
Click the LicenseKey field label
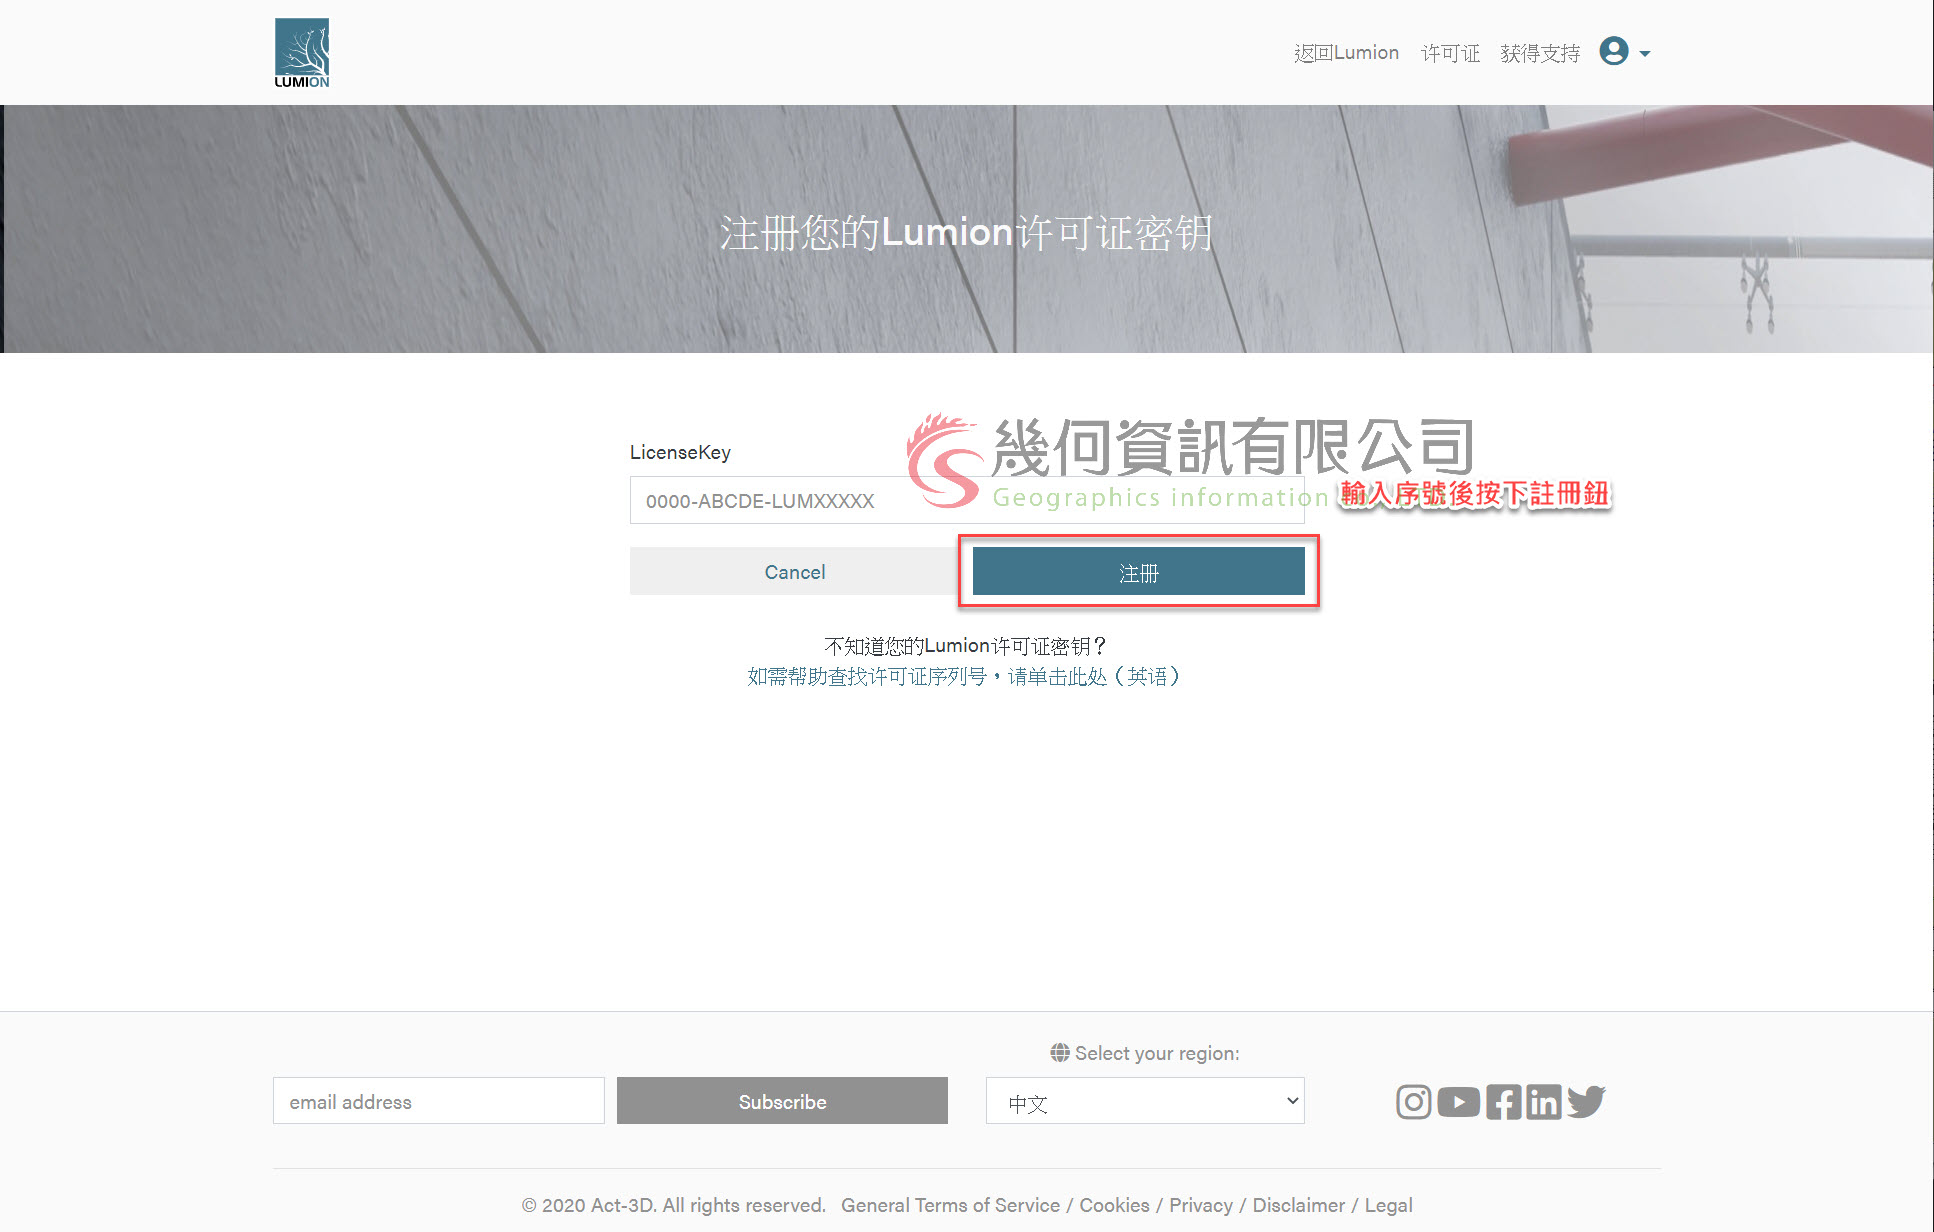680,452
